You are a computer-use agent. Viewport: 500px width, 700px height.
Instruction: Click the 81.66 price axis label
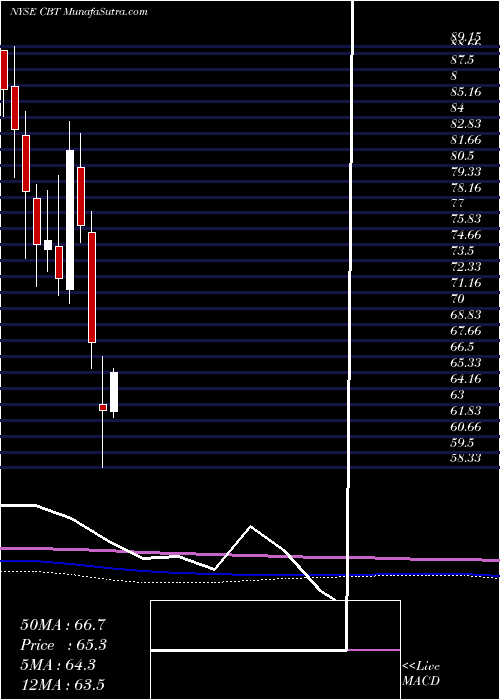(466, 140)
